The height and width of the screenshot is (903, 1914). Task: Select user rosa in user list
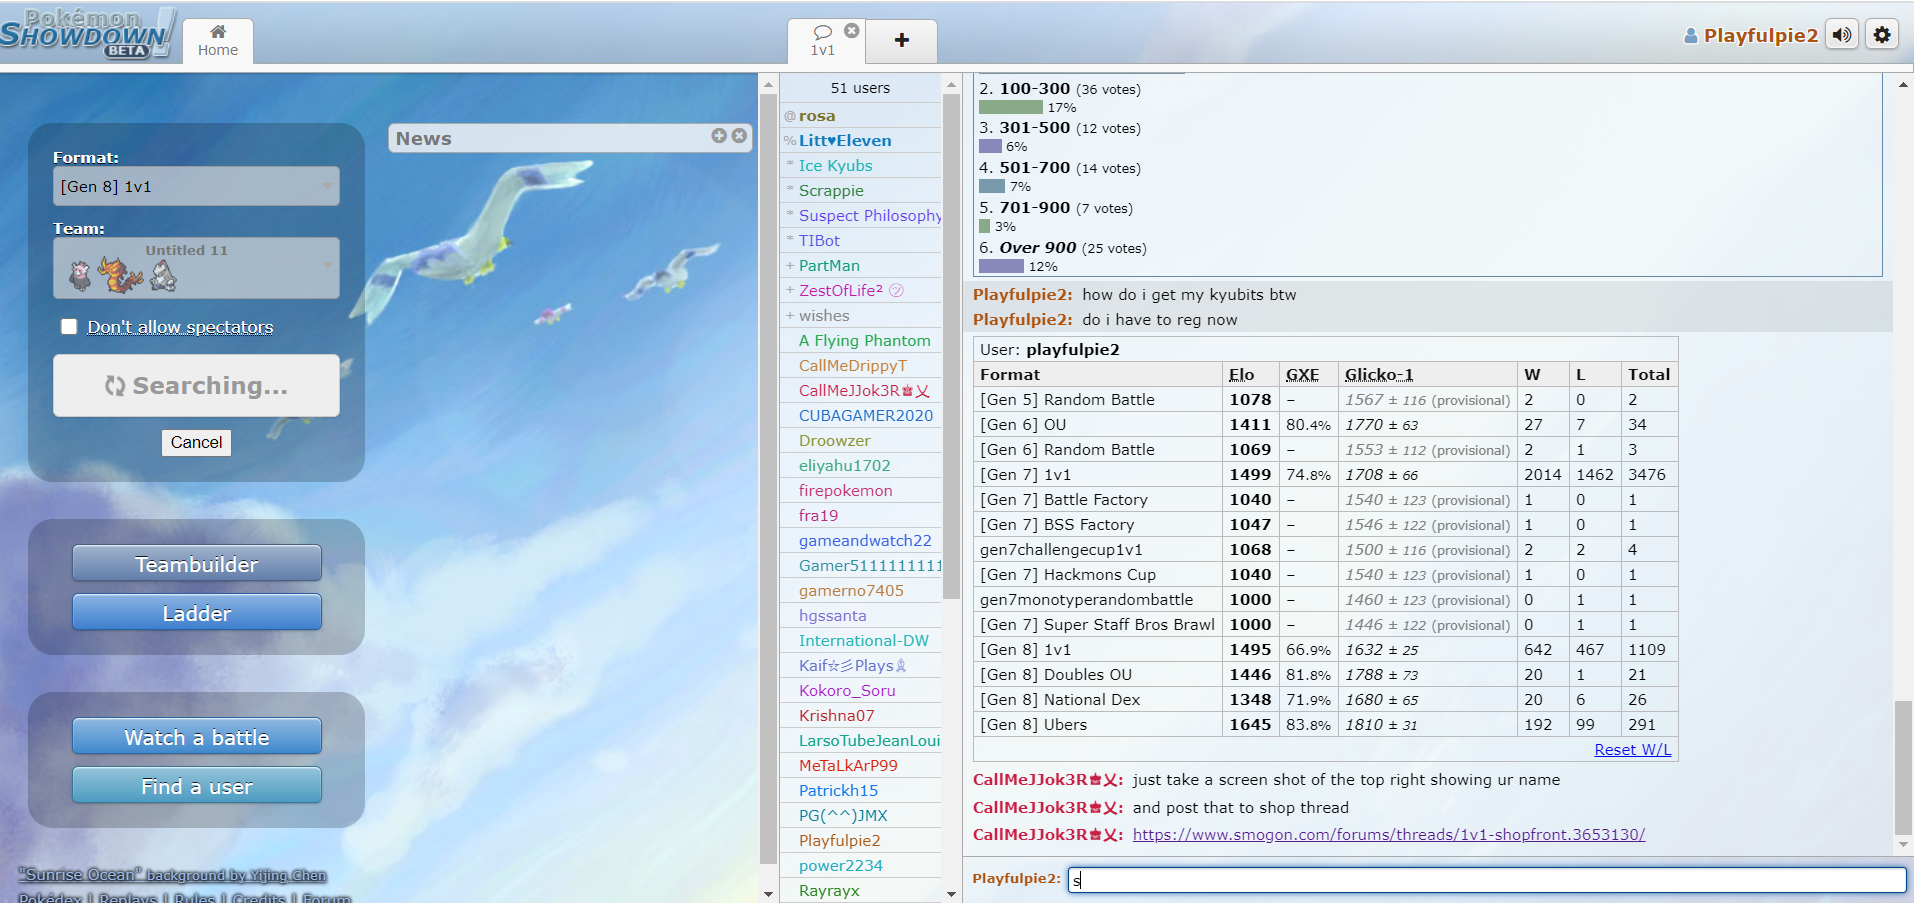860,116
